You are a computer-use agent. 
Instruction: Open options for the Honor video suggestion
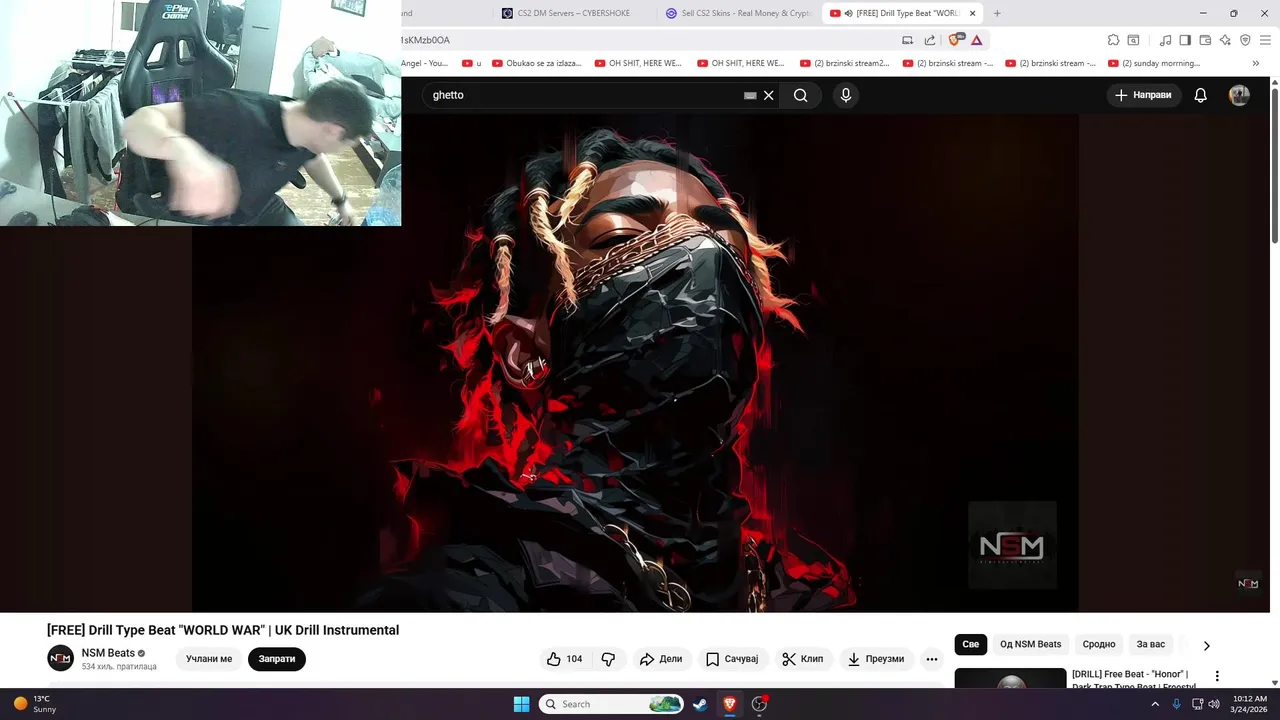pos(1217,676)
